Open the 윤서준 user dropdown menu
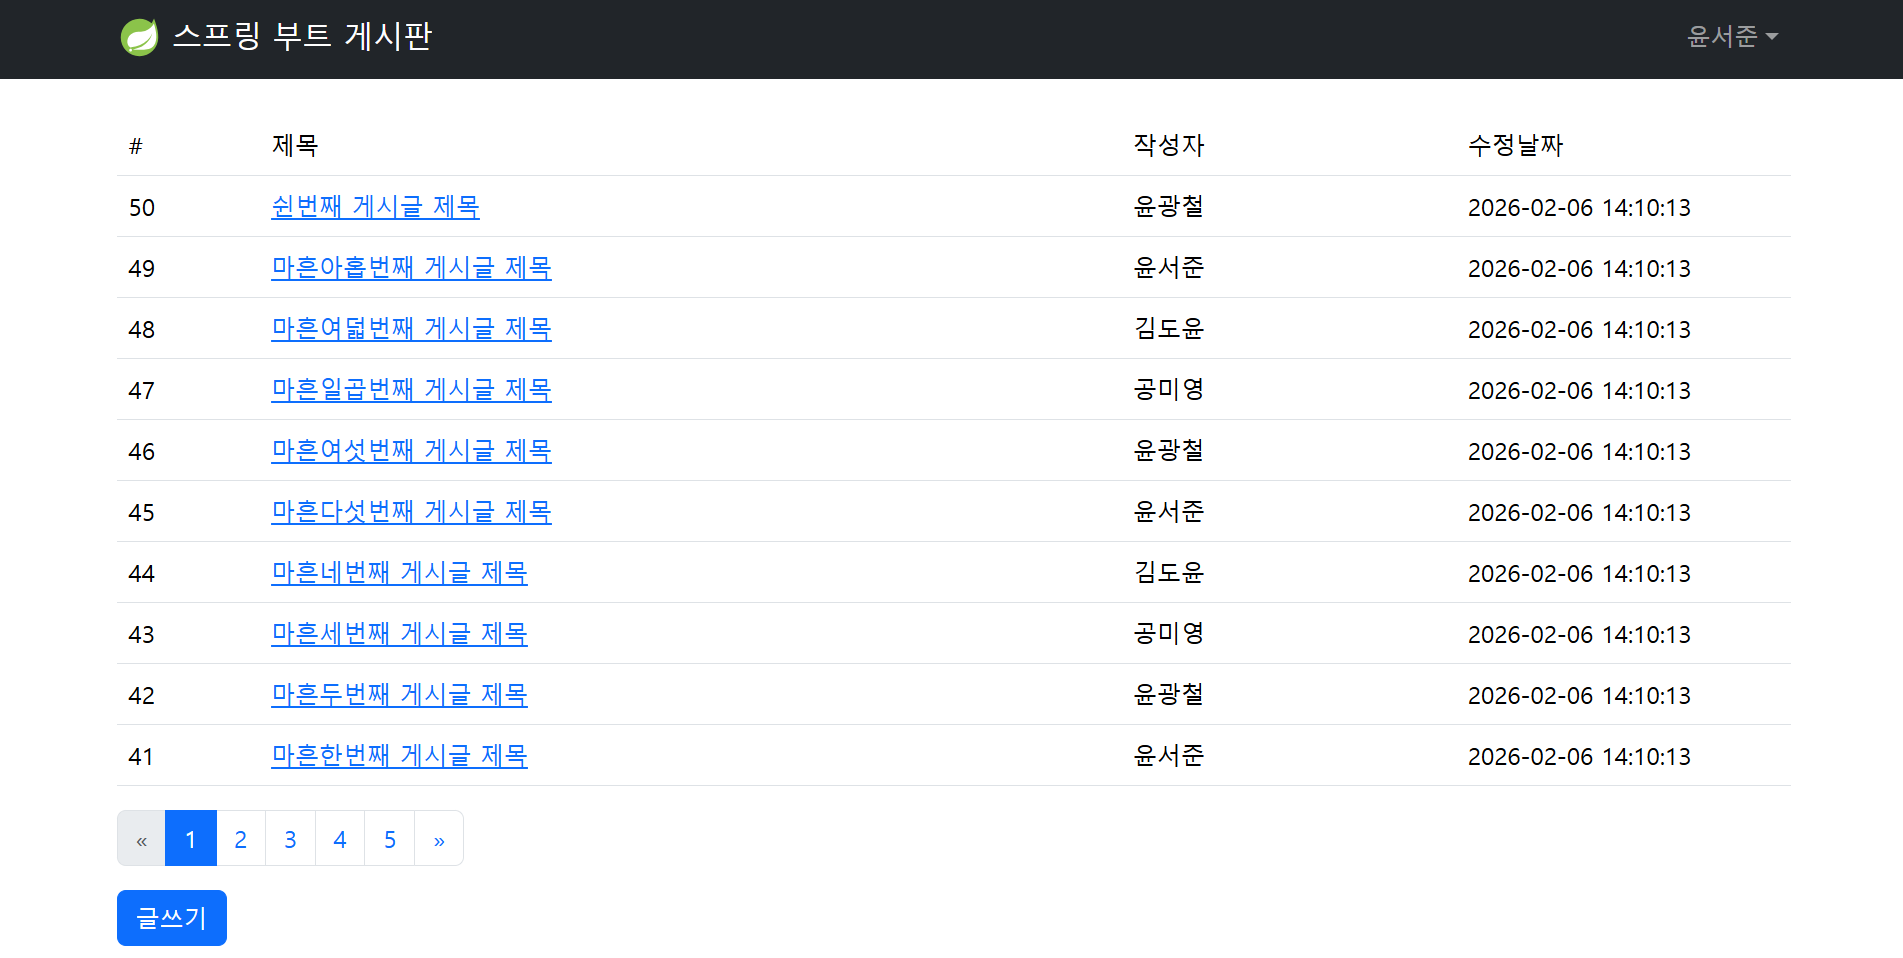Image resolution: width=1903 pixels, height=958 pixels. coord(1731,37)
